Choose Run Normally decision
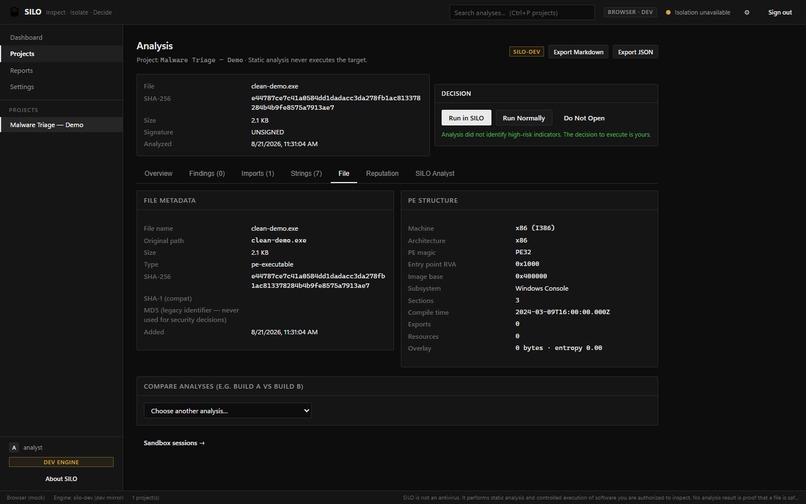Viewport: 806px width, 504px height. (524, 118)
